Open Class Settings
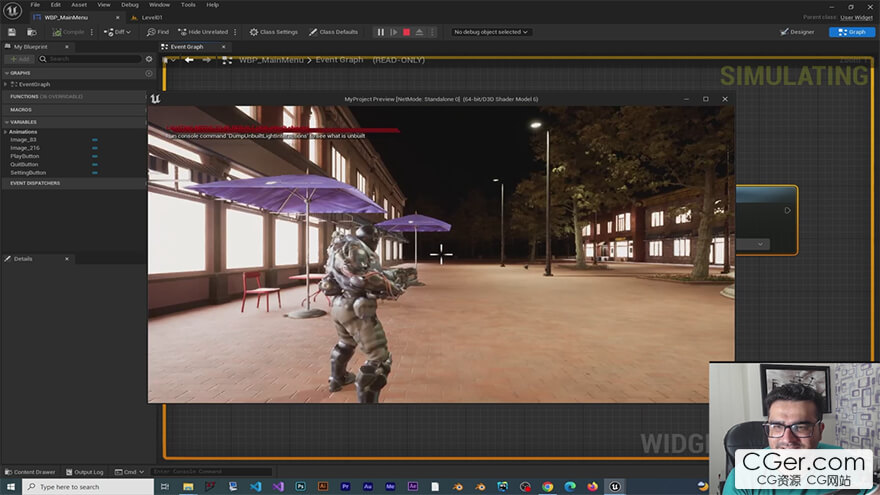Viewport: 880px width, 495px height. [x=274, y=32]
